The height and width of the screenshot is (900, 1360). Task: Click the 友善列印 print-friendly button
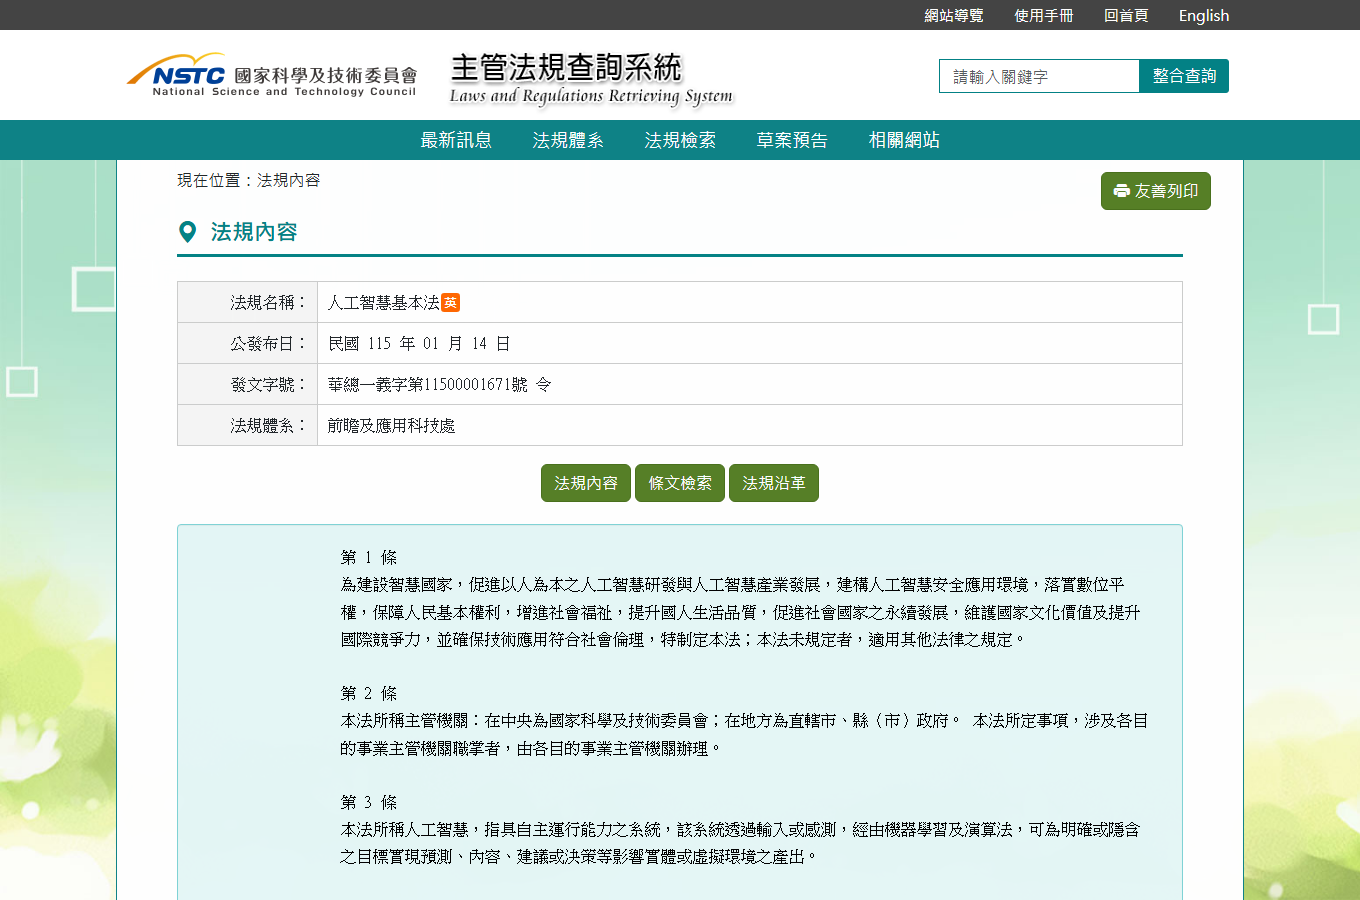pyautogui.click(x=1156, y=191)
